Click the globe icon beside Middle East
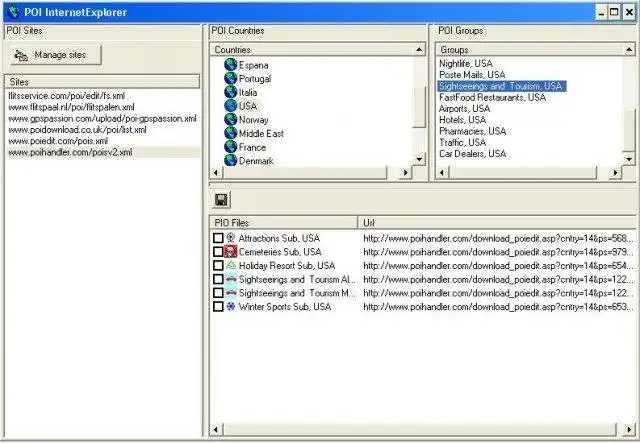The image size is (640, 443). coord(231,133)
